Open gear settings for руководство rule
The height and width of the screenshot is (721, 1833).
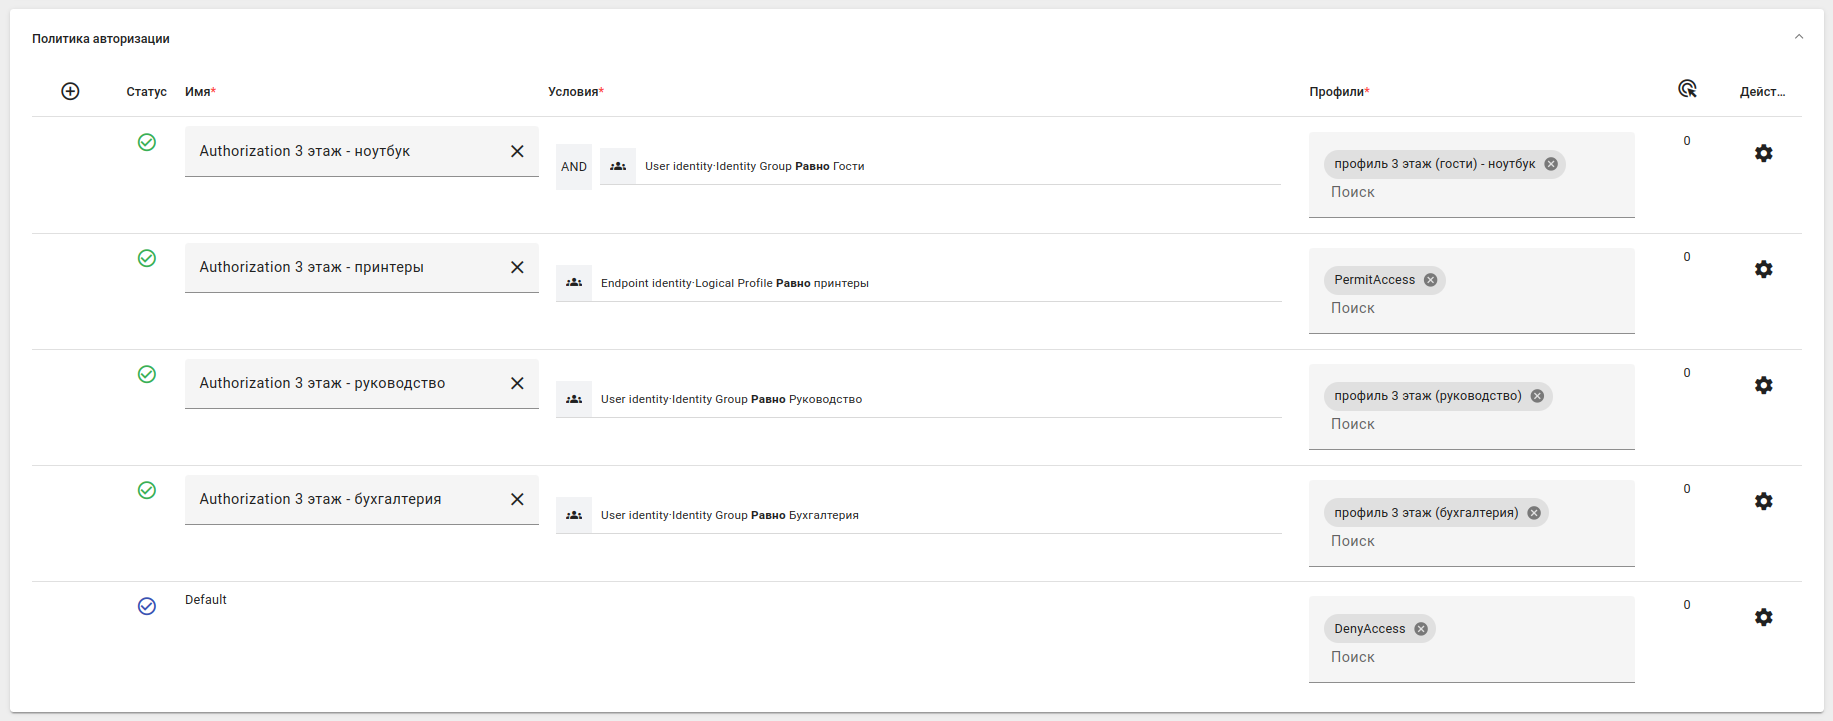pyautogui.click(x=1763, y=385)
